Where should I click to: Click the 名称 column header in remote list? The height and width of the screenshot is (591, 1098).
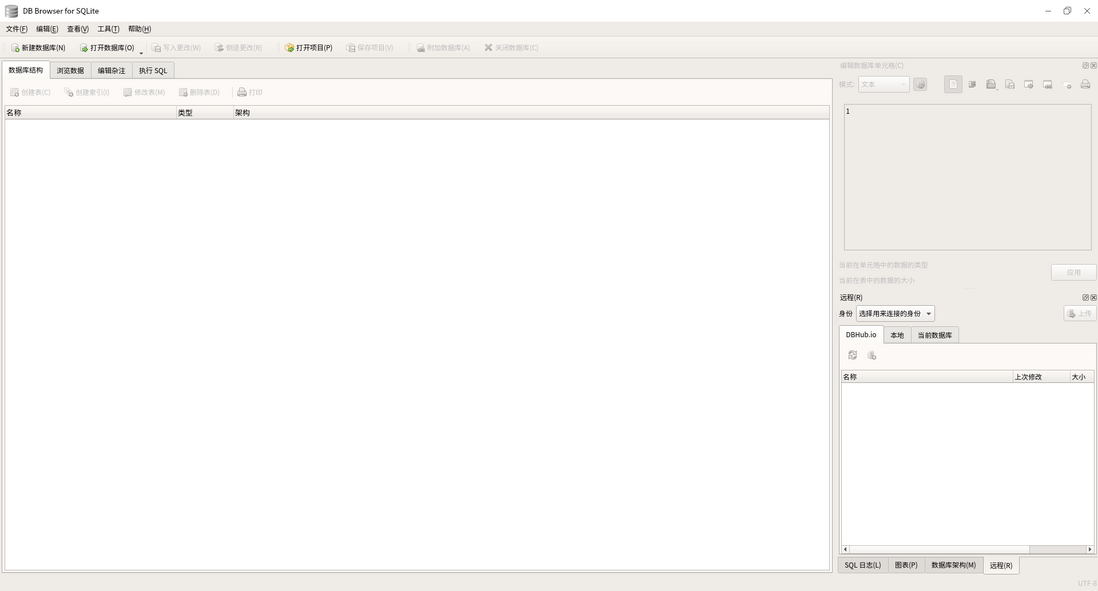click(926, 377)
